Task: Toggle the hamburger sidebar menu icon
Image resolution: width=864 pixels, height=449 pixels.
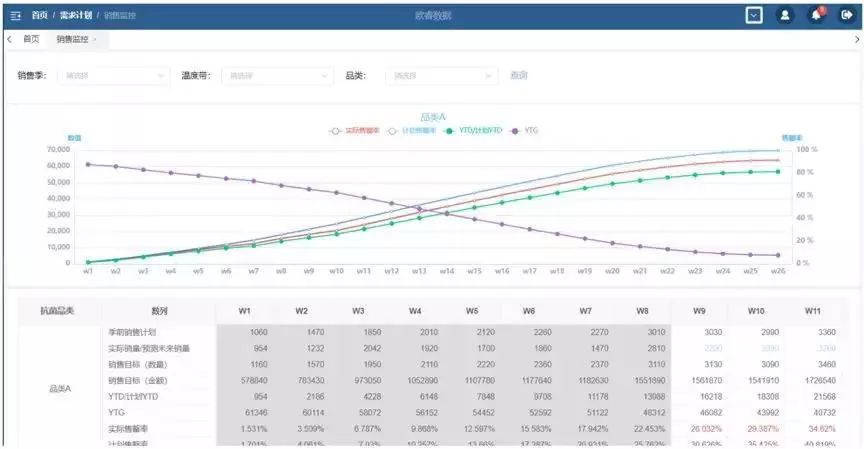Action: pos(15,16)
